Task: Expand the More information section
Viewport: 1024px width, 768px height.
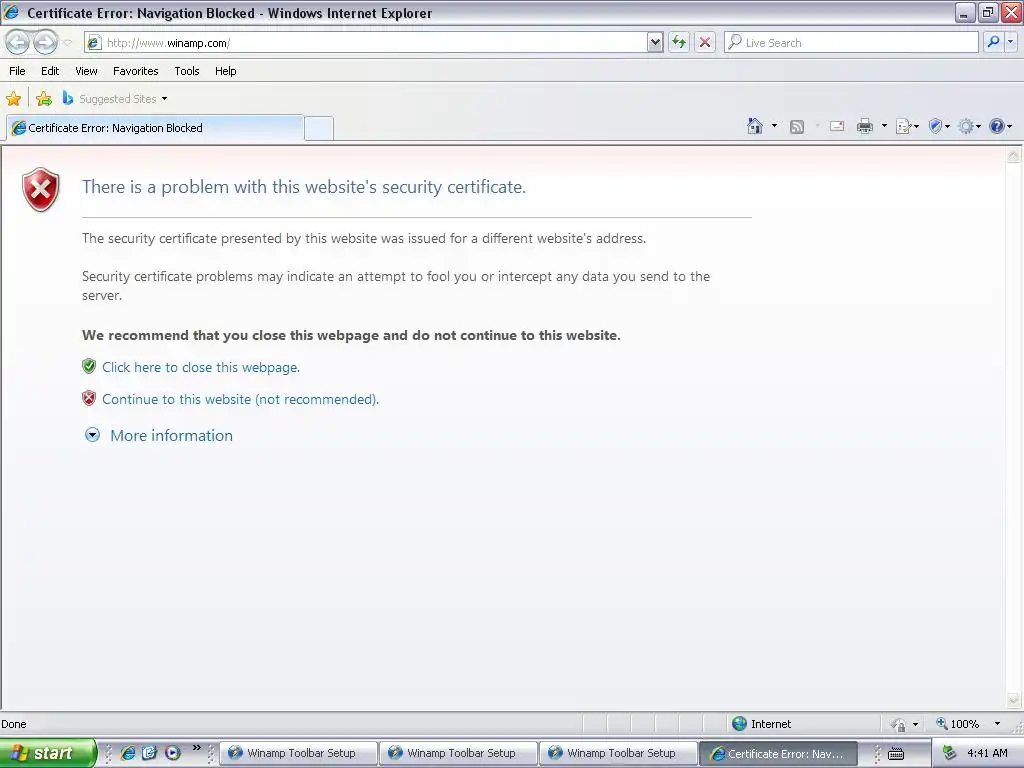Action: 159,436
